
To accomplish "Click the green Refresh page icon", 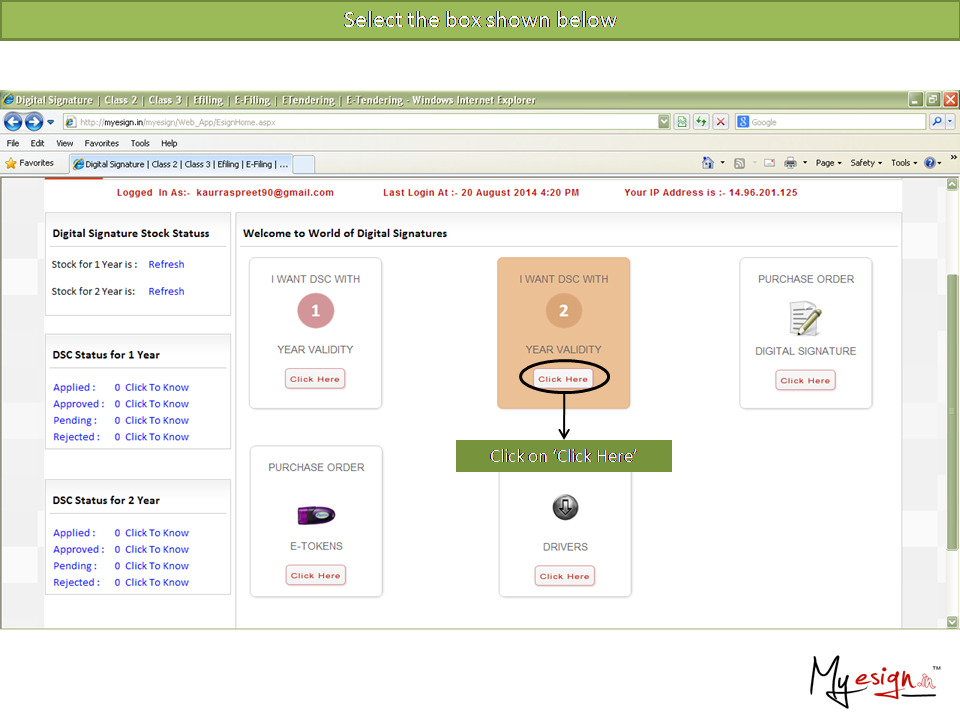I will [x=682, y=122].
